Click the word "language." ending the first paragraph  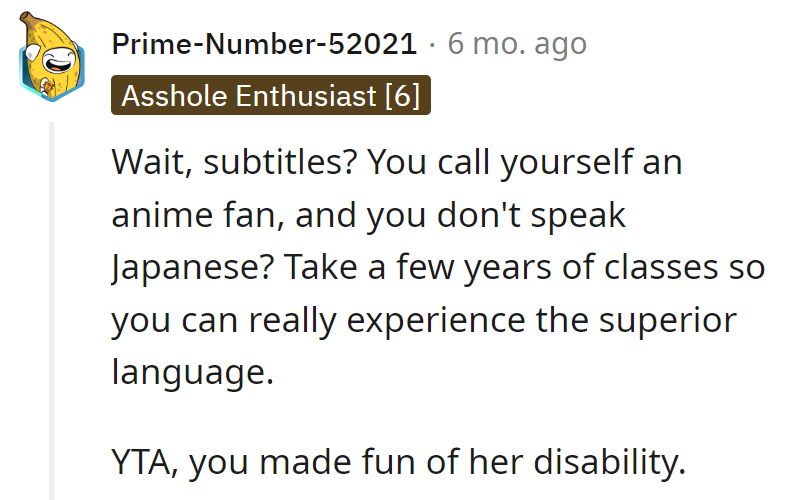tap(190, 375)
